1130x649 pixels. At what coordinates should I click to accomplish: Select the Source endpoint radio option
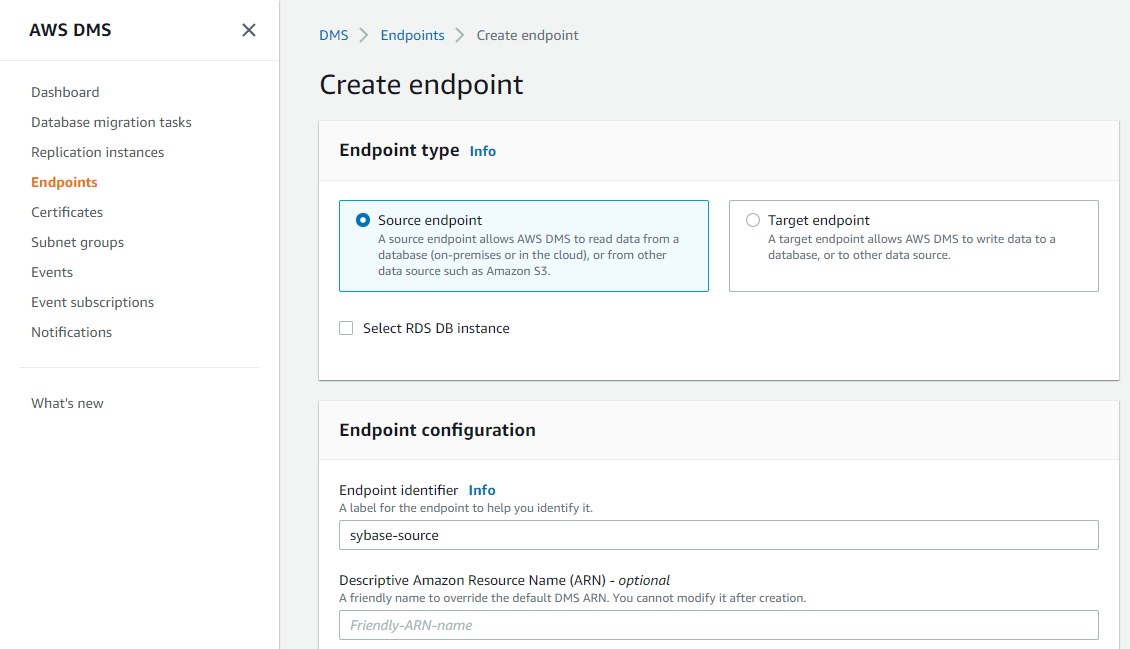(x=363, y=220)
